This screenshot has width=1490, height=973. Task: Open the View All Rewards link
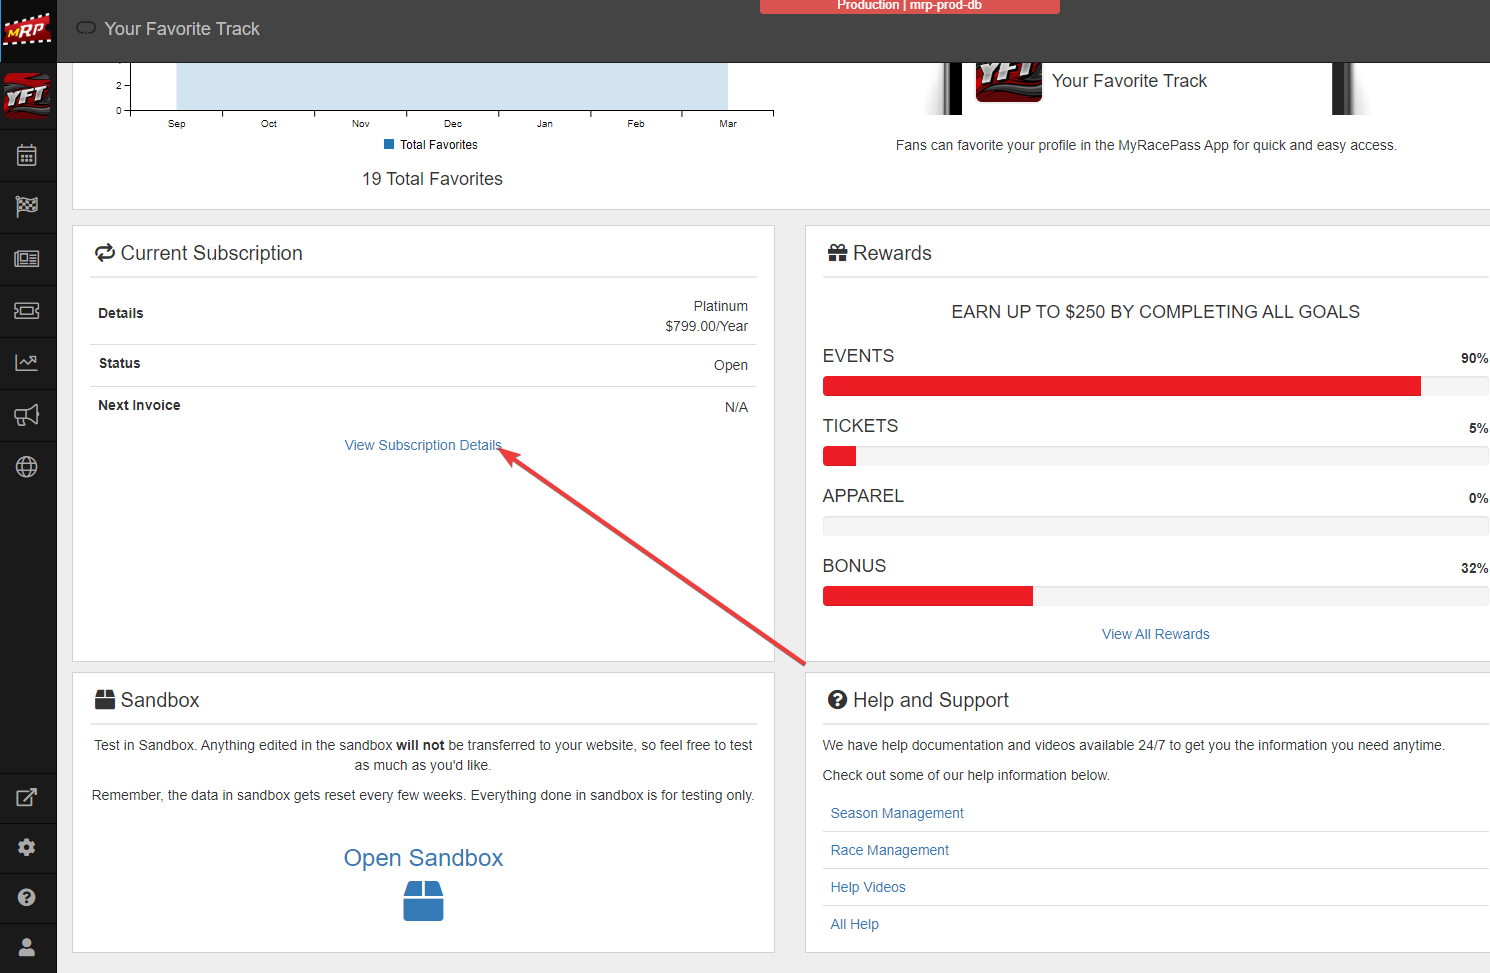pyautogui.click(x=1155, y=634)
